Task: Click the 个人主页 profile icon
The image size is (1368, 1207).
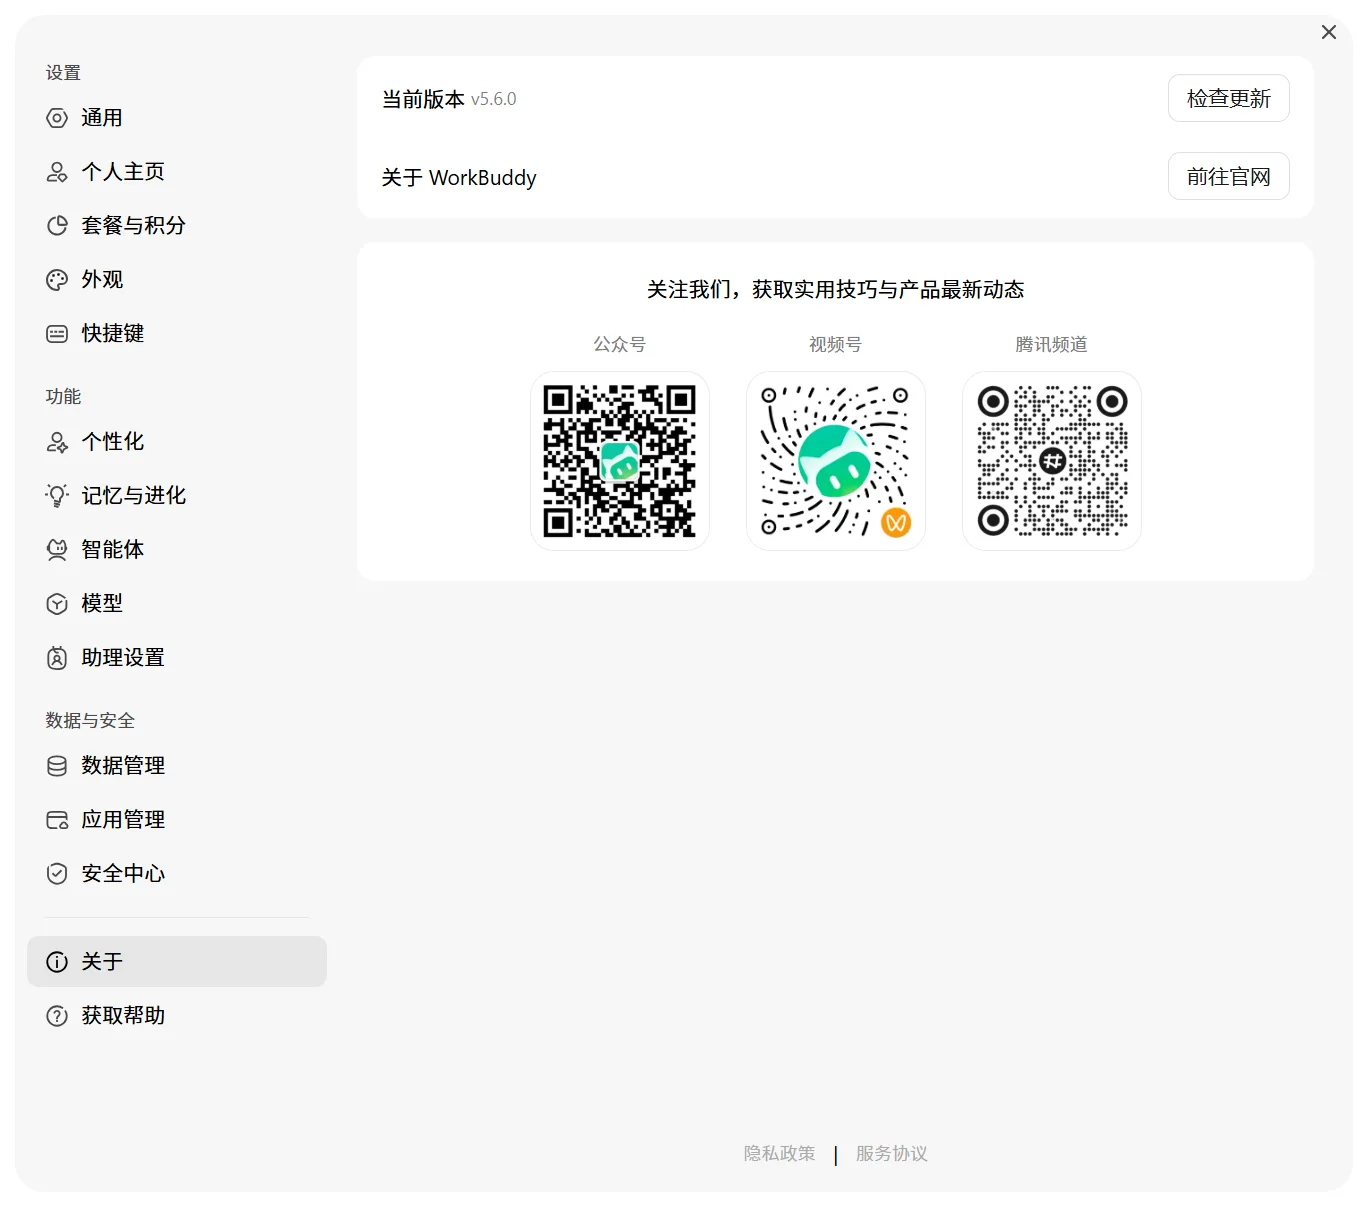Action: click(57, 172)
